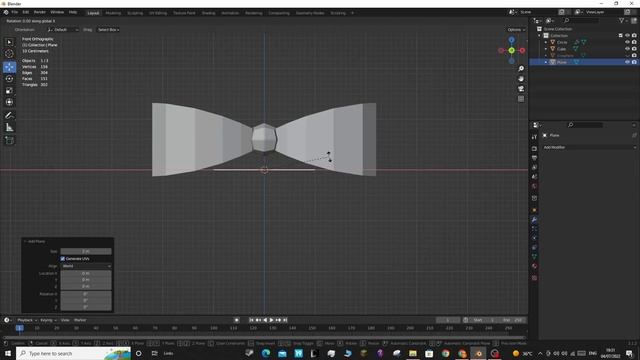Jump to the timeline start frame
Screen dimensions: 640x360
(251, 320)
